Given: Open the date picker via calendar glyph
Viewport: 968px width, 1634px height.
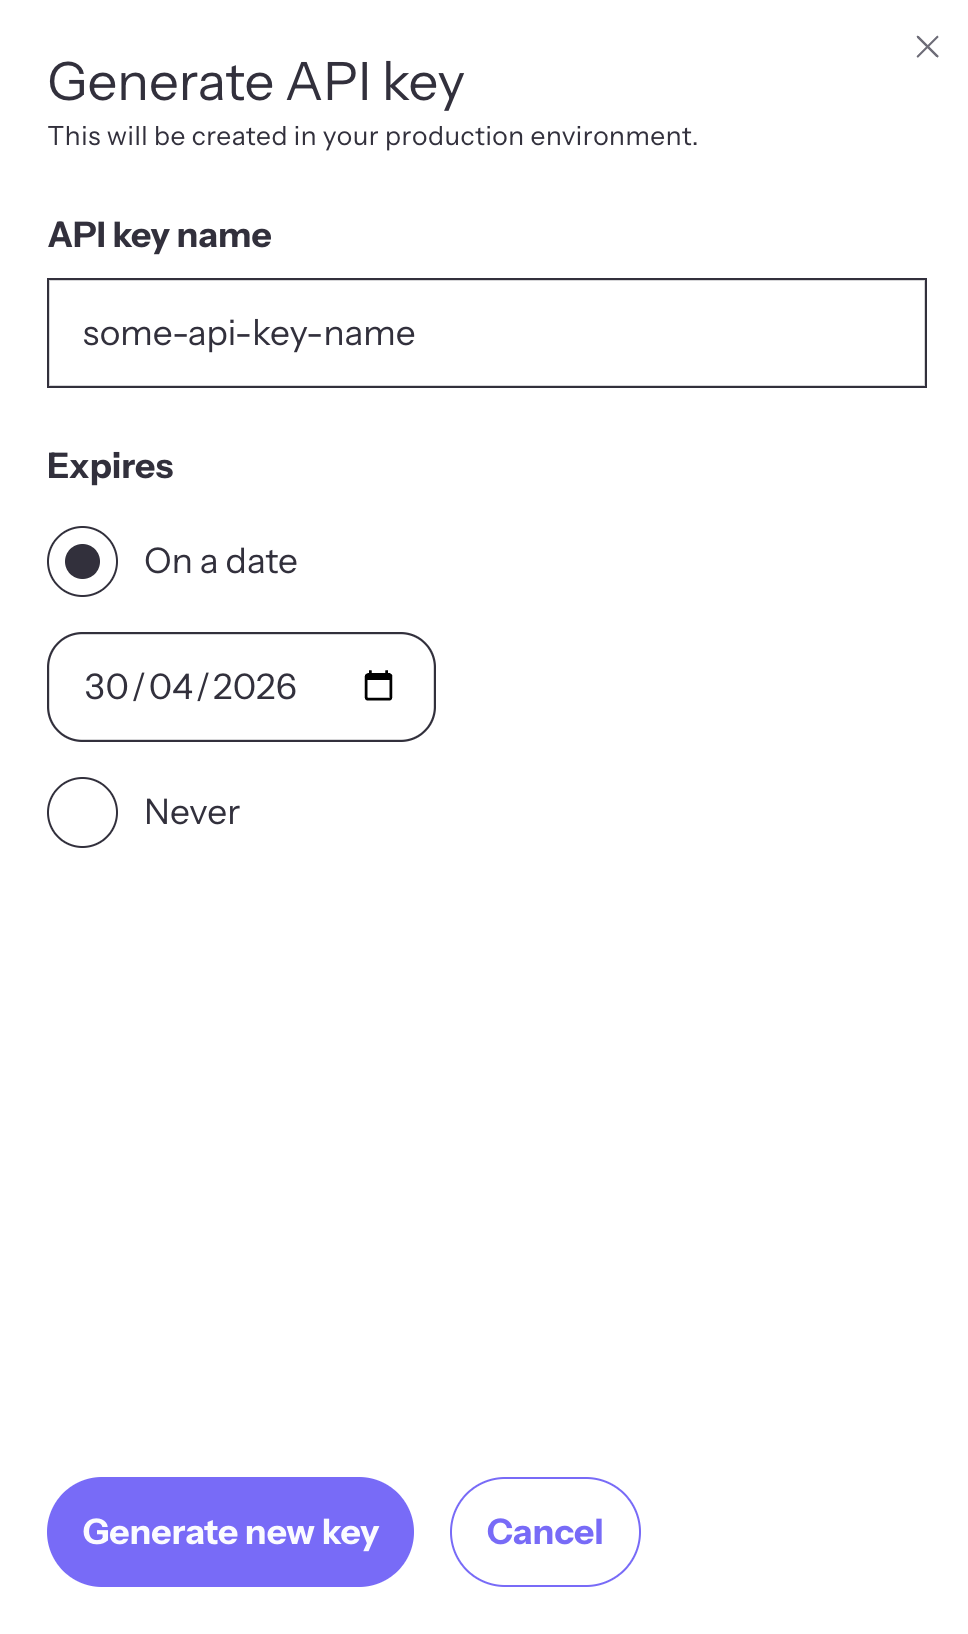Looking at the screenshot, I should coord(378,686).
